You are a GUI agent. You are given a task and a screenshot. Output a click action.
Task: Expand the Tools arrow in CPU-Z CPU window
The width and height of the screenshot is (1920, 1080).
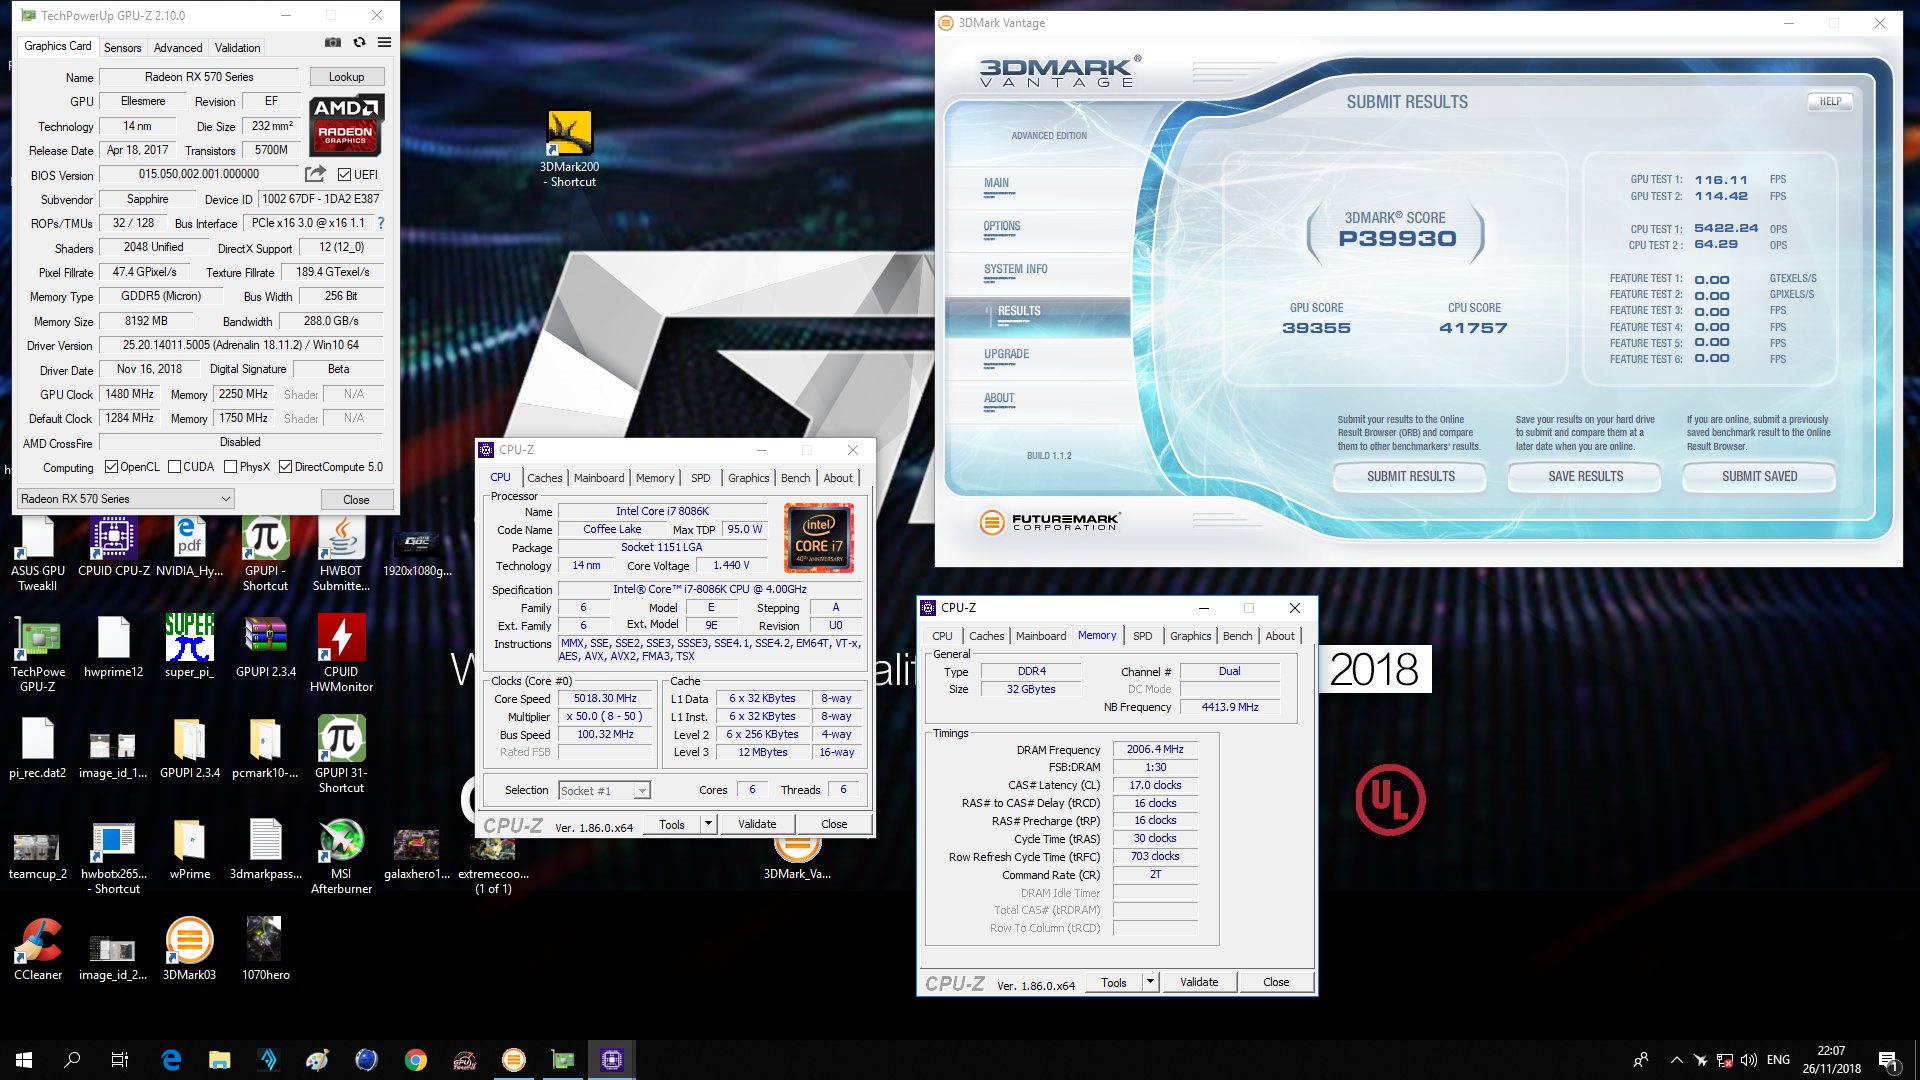click(x=708, y=824)
